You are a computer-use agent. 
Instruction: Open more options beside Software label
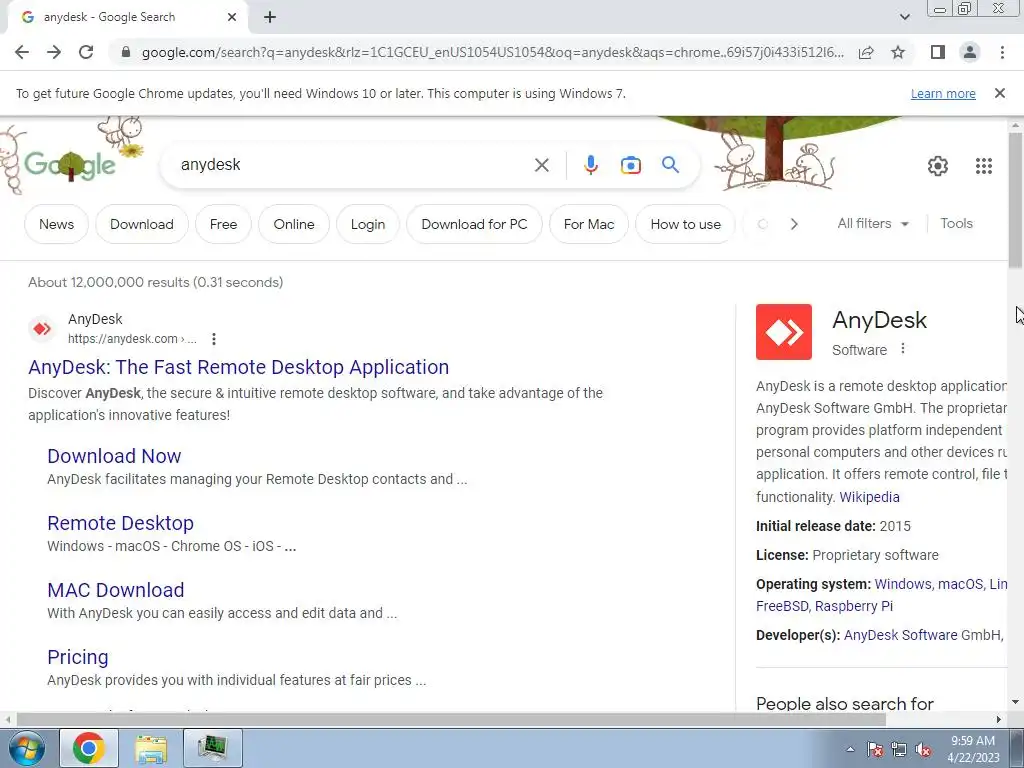[x=903, y=349]
